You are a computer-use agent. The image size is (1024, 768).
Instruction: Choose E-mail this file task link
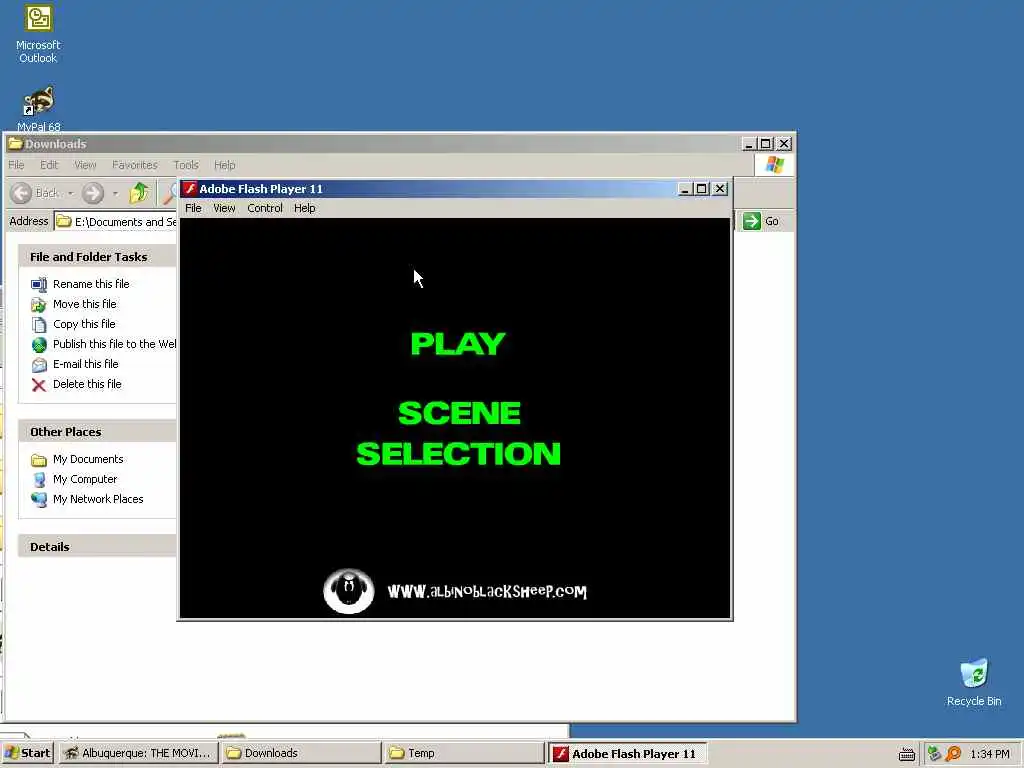pos(86,364)
